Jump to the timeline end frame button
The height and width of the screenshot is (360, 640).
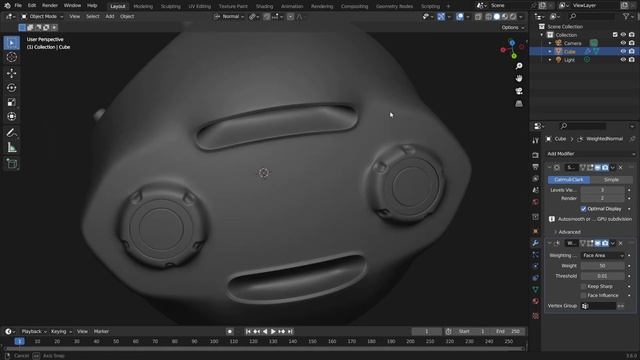(290, 331)
